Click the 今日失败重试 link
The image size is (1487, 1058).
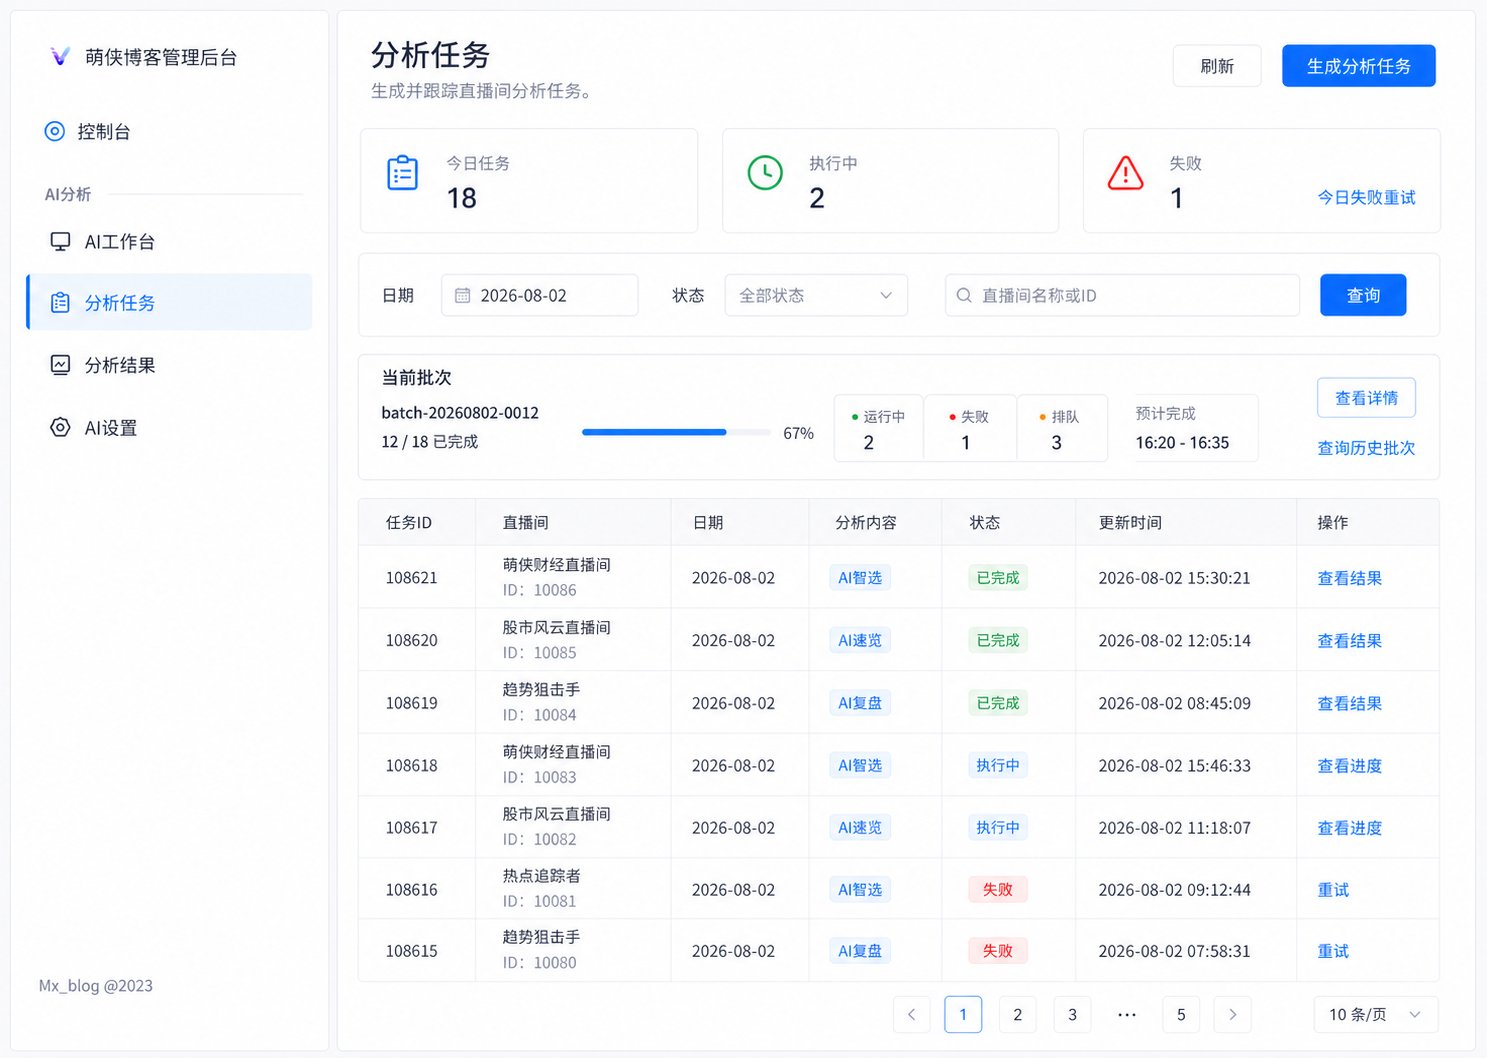1366,197
